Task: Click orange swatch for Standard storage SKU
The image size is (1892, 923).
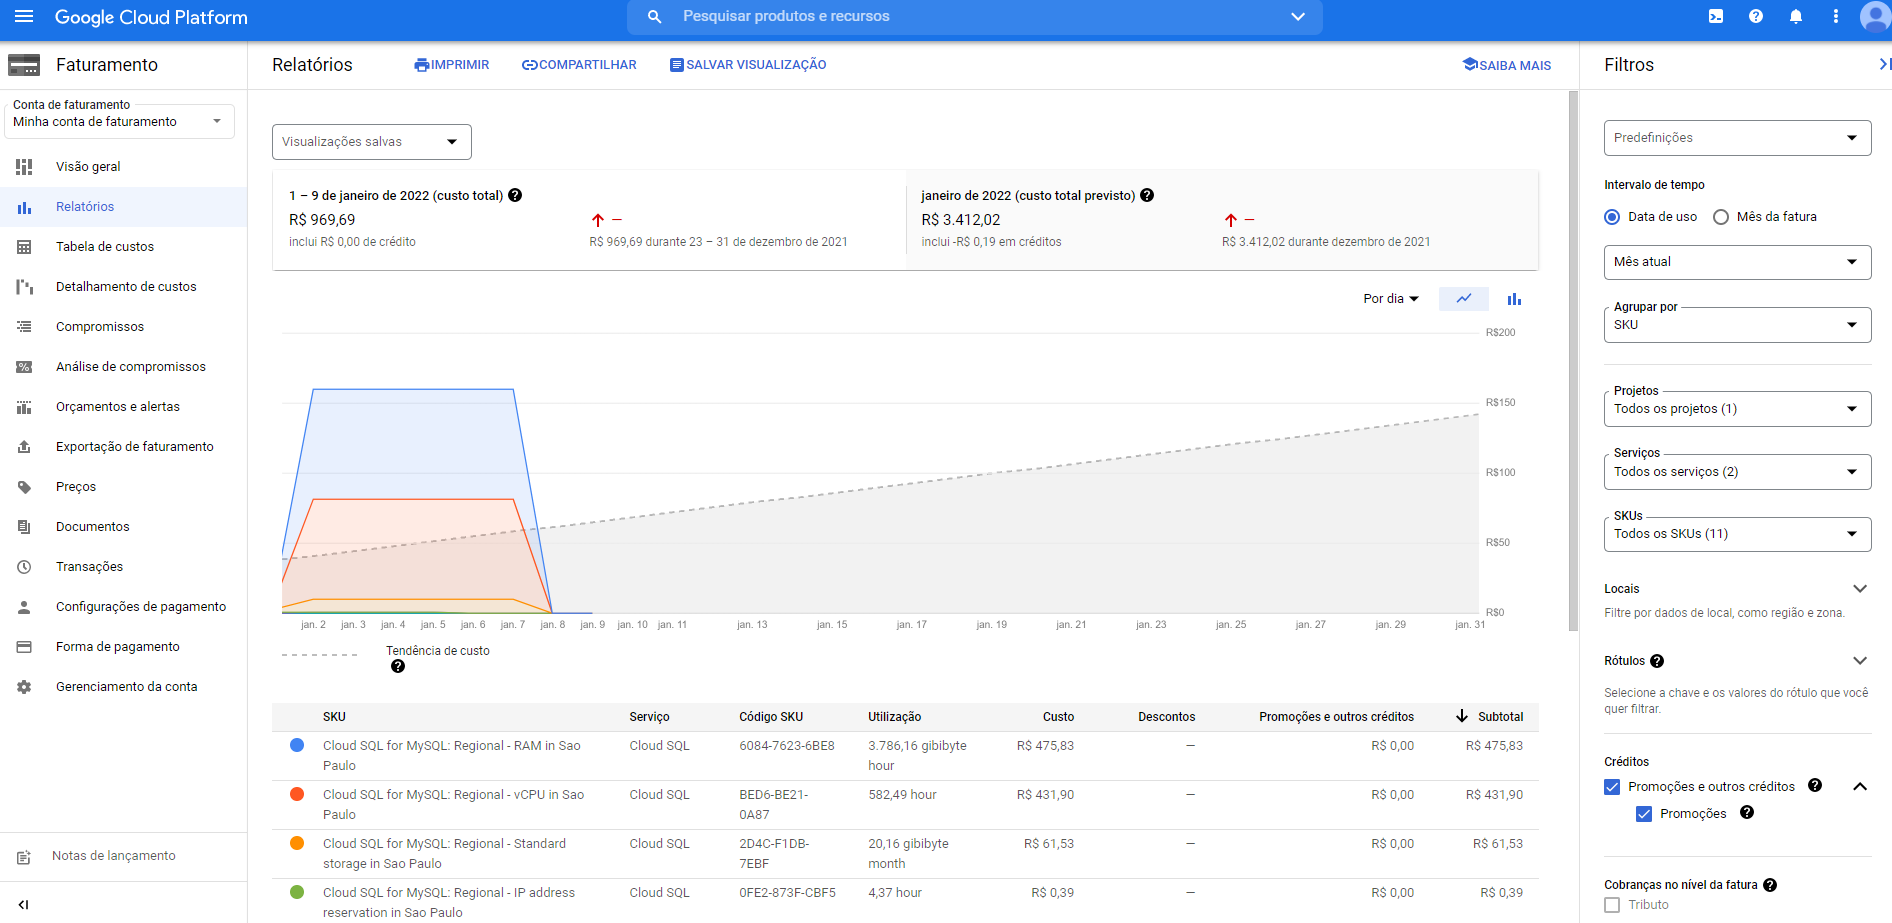Action: 297,843
